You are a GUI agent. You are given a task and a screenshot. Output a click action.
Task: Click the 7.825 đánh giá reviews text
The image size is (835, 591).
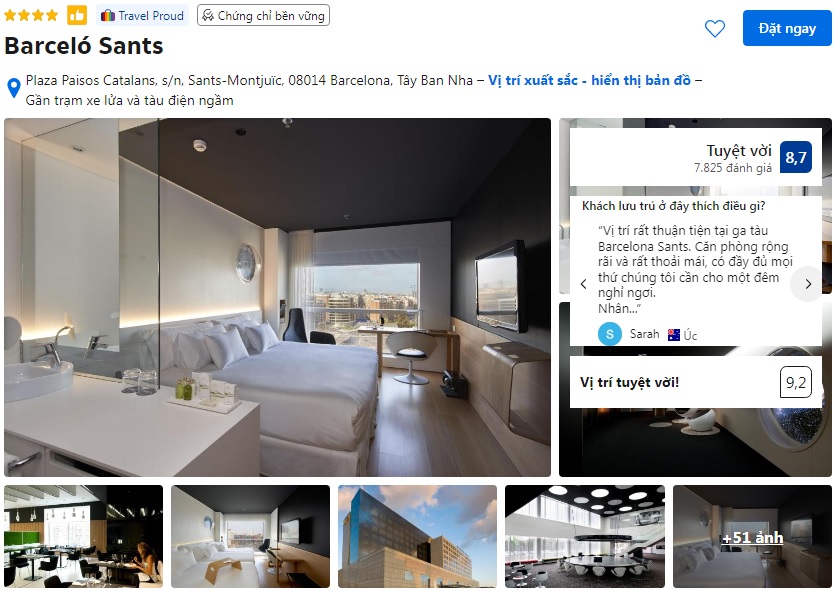[732, 168]
